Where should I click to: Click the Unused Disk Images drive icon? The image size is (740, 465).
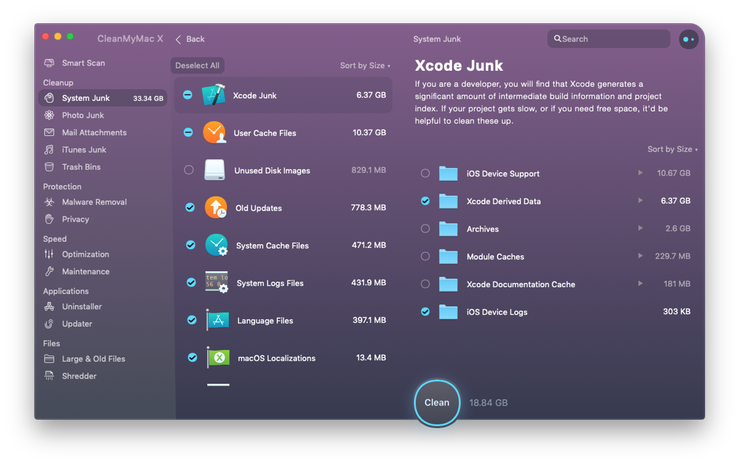[x=215, y=170]
